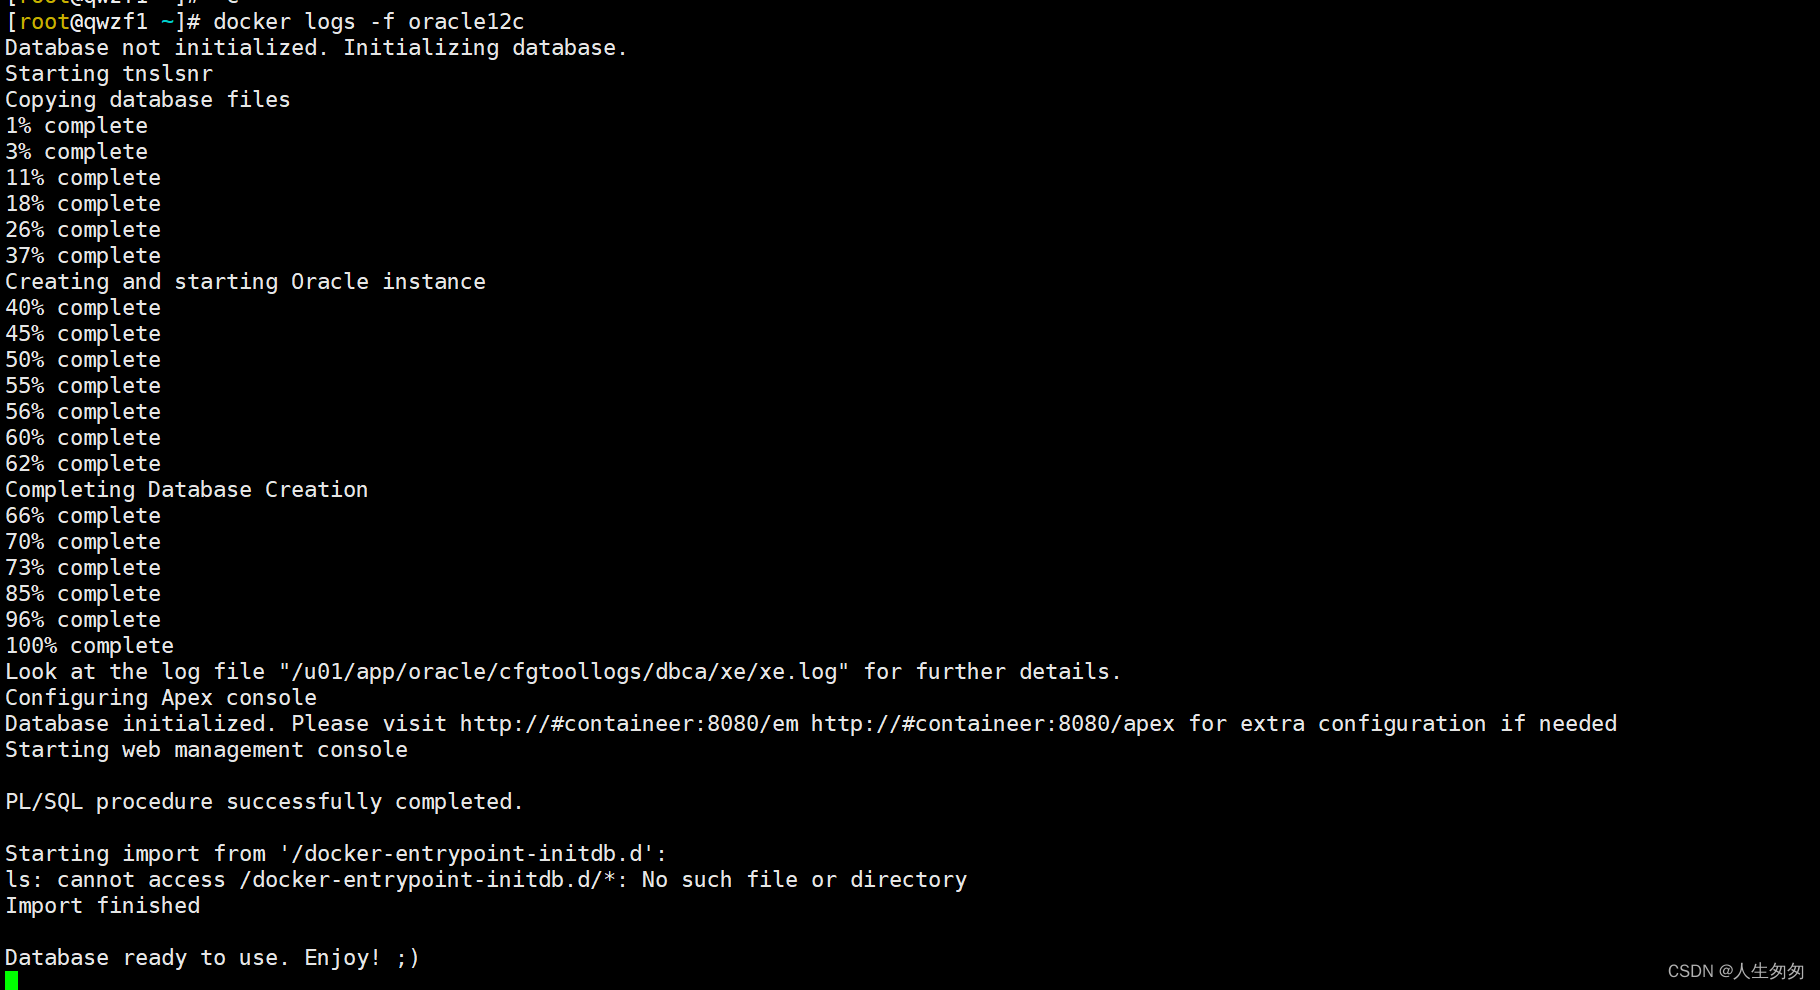Click the 'docker logs -f oracle12c' command
Screen dimensions: 1820x990
(369, 22)
